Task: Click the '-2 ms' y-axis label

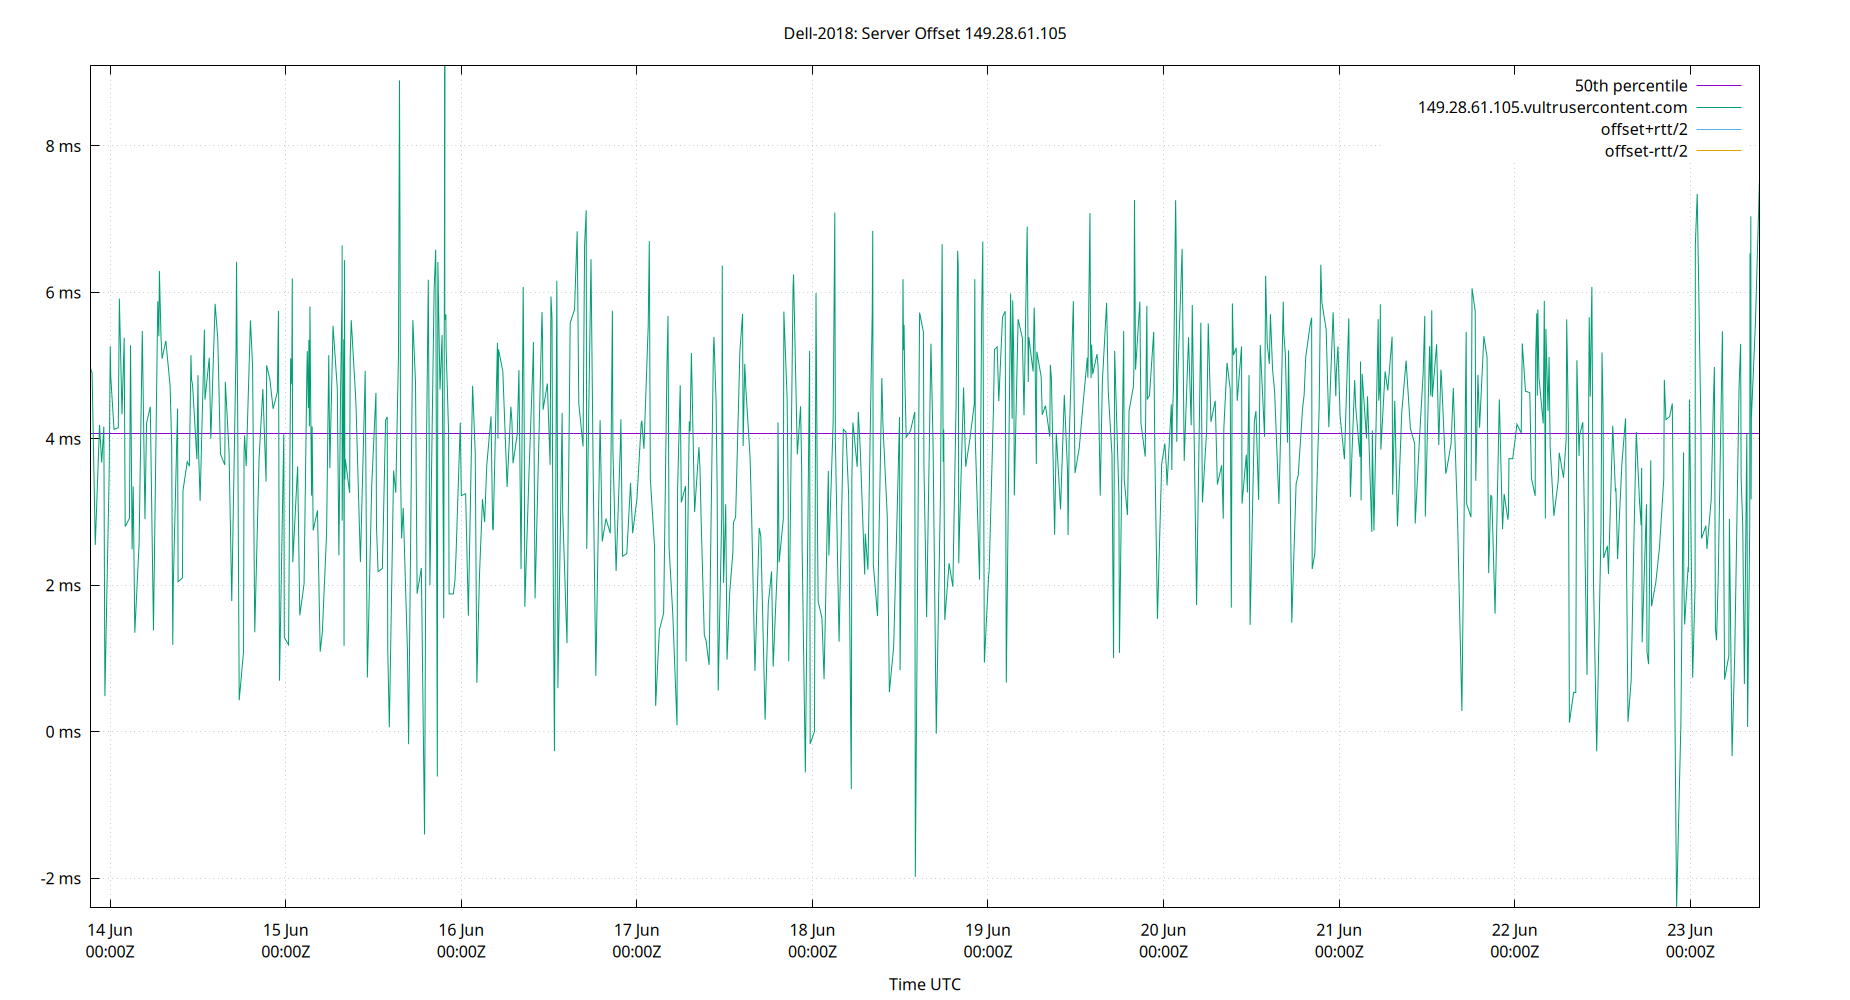Action: tap(61, 879)
